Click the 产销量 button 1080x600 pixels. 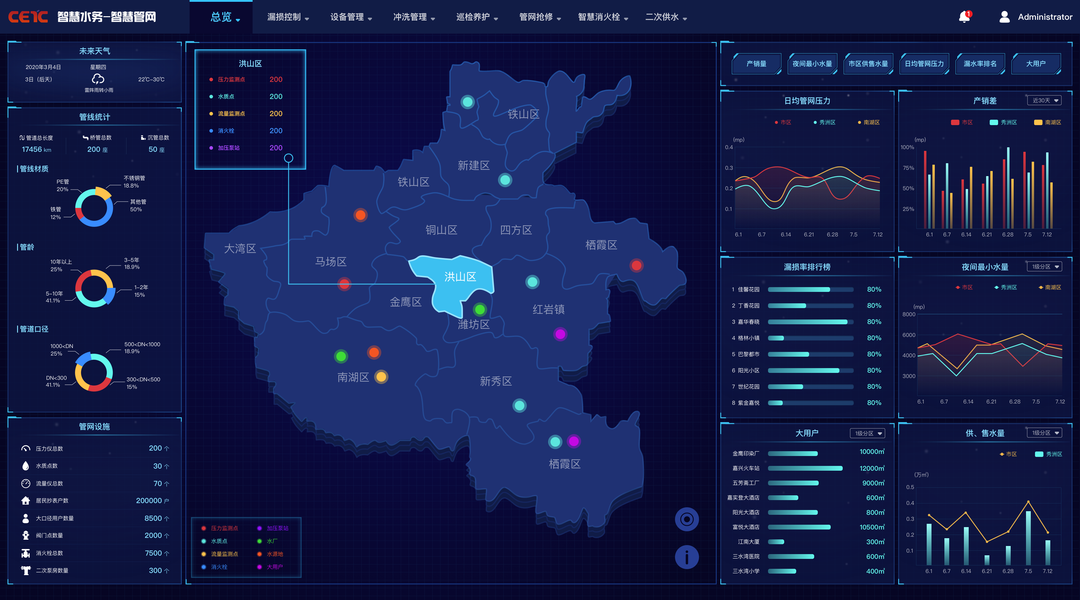(756, 63)
